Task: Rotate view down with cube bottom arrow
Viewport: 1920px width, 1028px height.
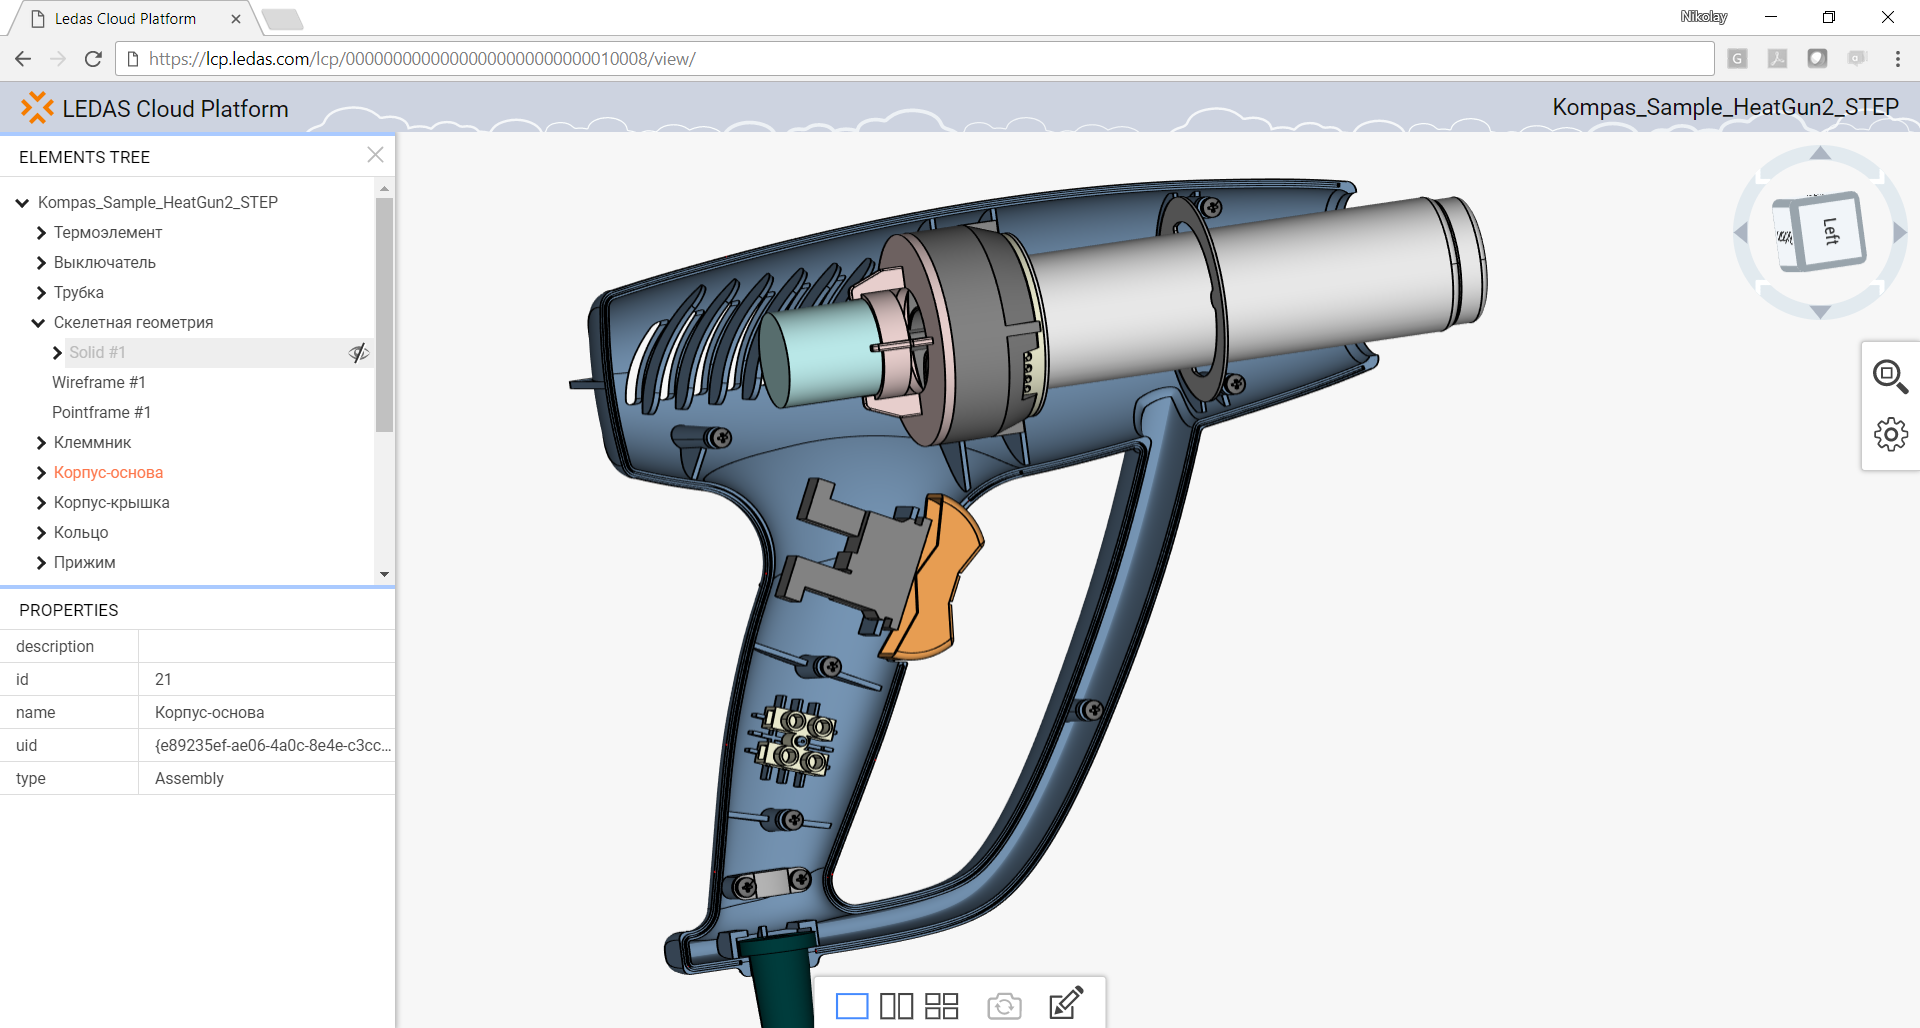Action: [1820, 312]
